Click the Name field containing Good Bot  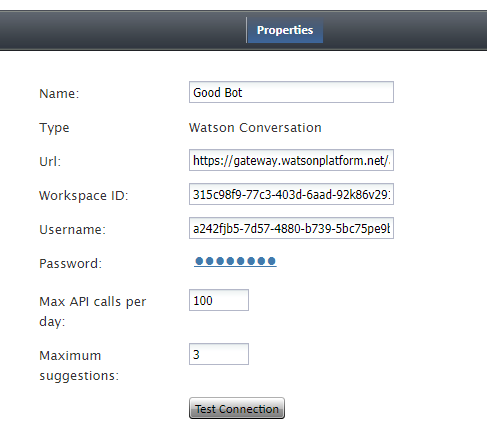[291, 92]
